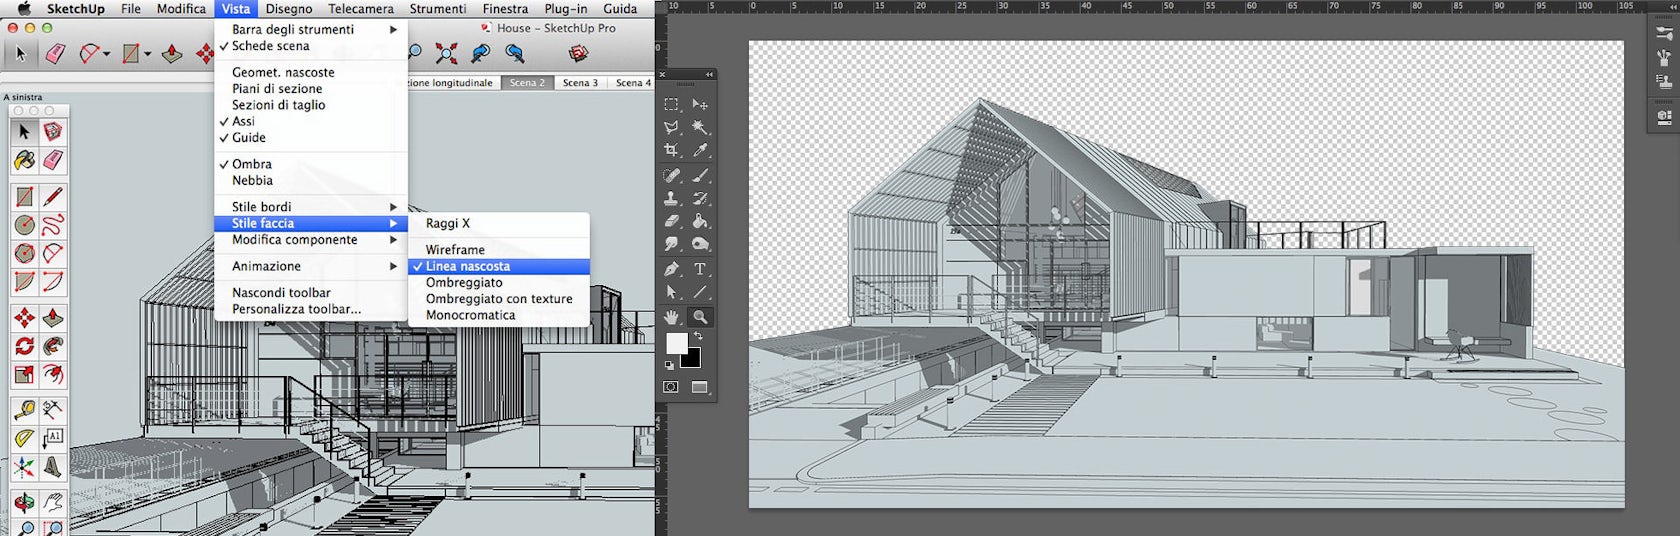The width and height of the screenshot is (1680, 536).
Task: Toggle the Guide visibility option
Action: point(248,138)
